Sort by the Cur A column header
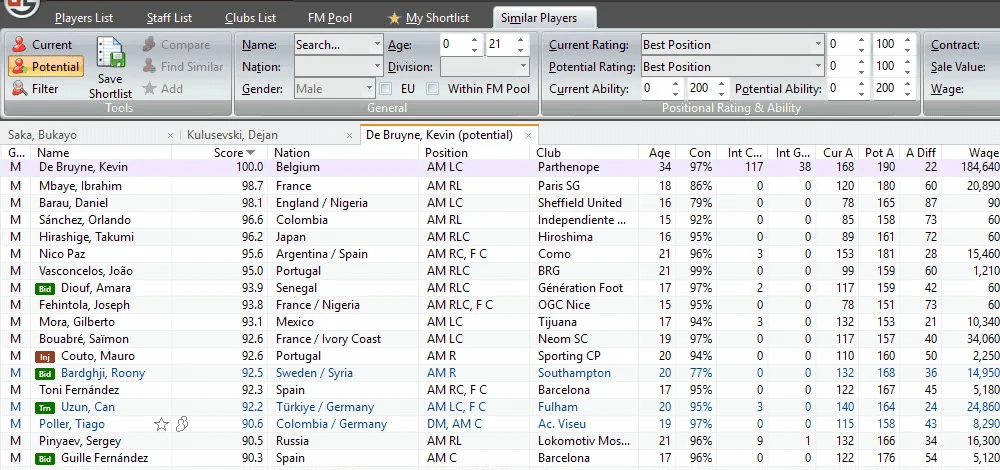 click(838, 152)
